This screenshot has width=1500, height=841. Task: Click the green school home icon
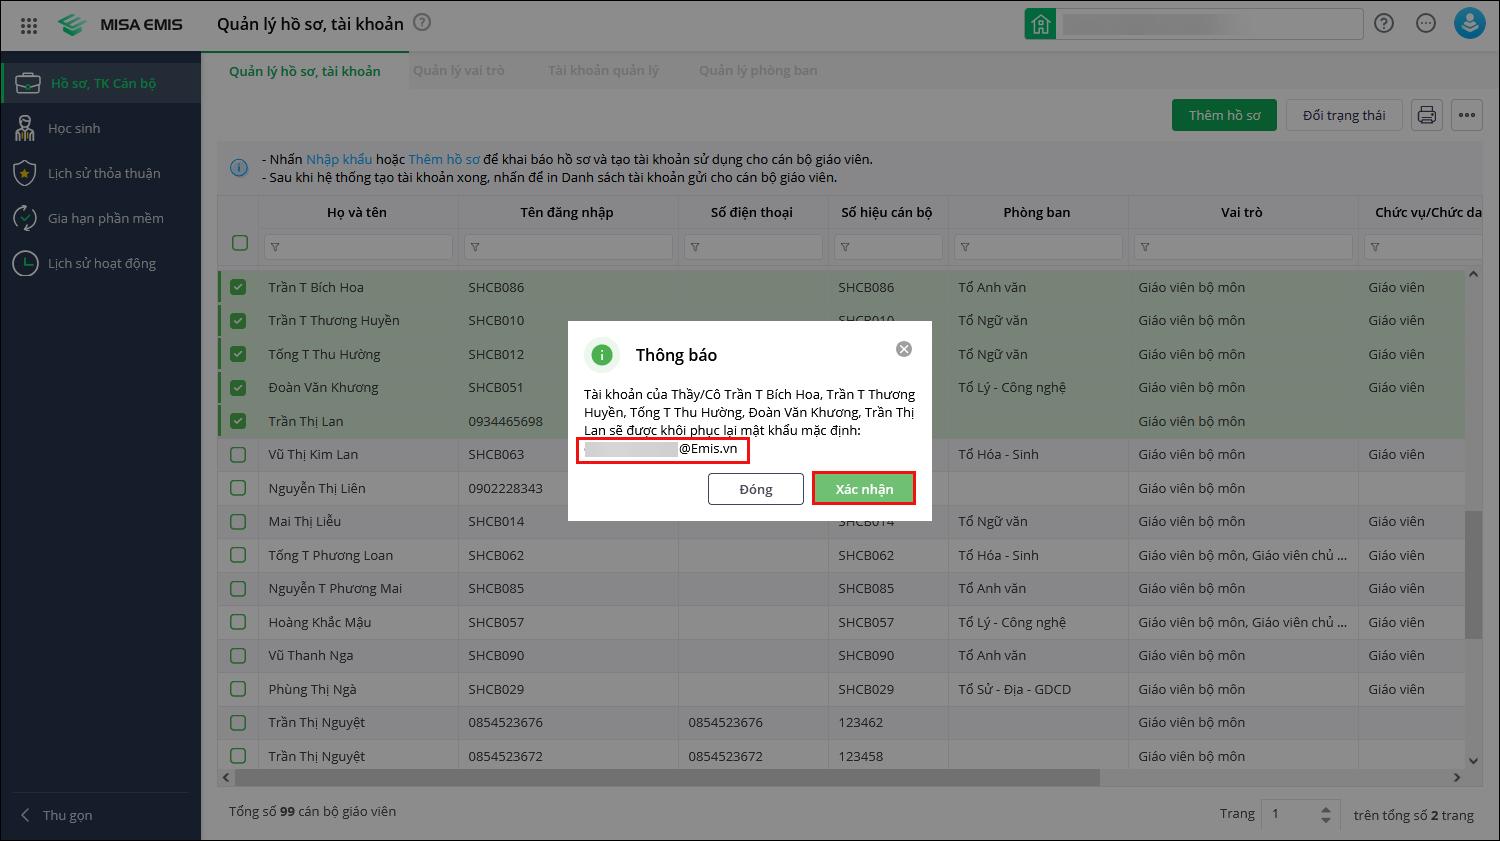(x=1040, y=24)
